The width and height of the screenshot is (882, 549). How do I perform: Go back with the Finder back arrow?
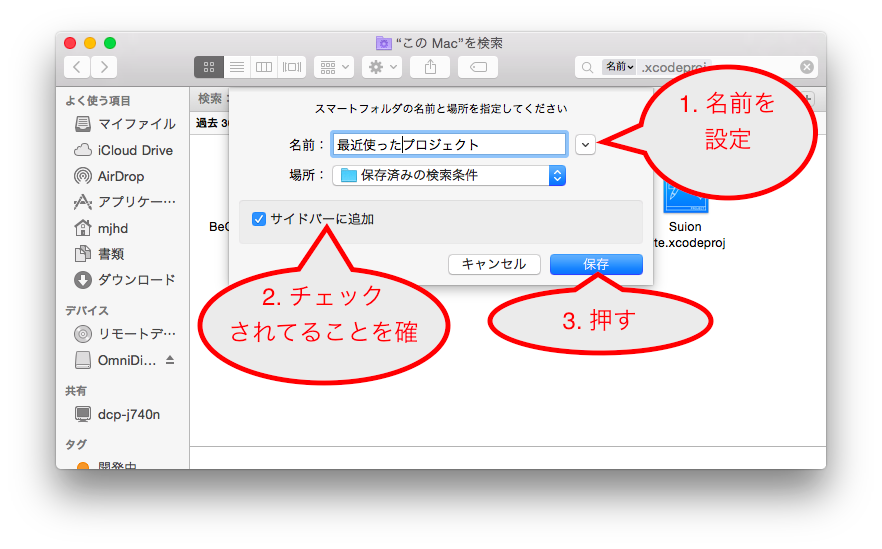(x=77, y=67)
